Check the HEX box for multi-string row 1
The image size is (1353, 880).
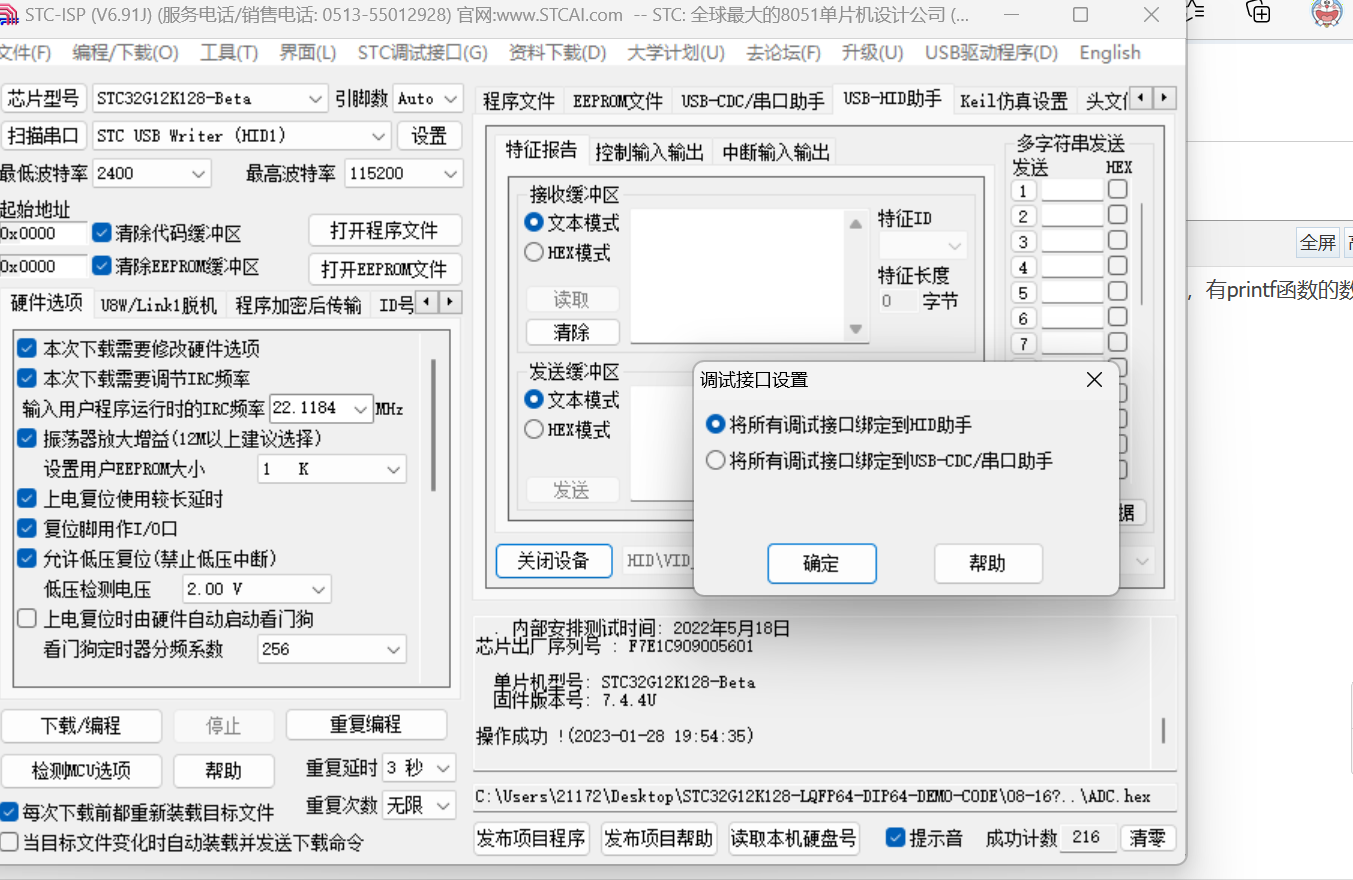[1117, 189]
